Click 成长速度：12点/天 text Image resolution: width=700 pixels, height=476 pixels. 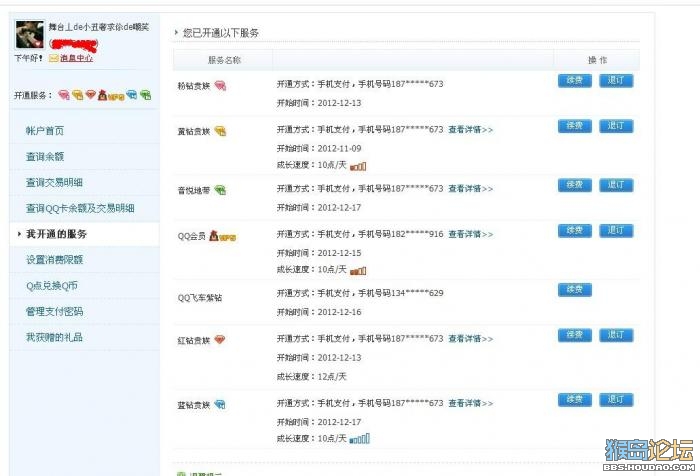coord(312,377)
